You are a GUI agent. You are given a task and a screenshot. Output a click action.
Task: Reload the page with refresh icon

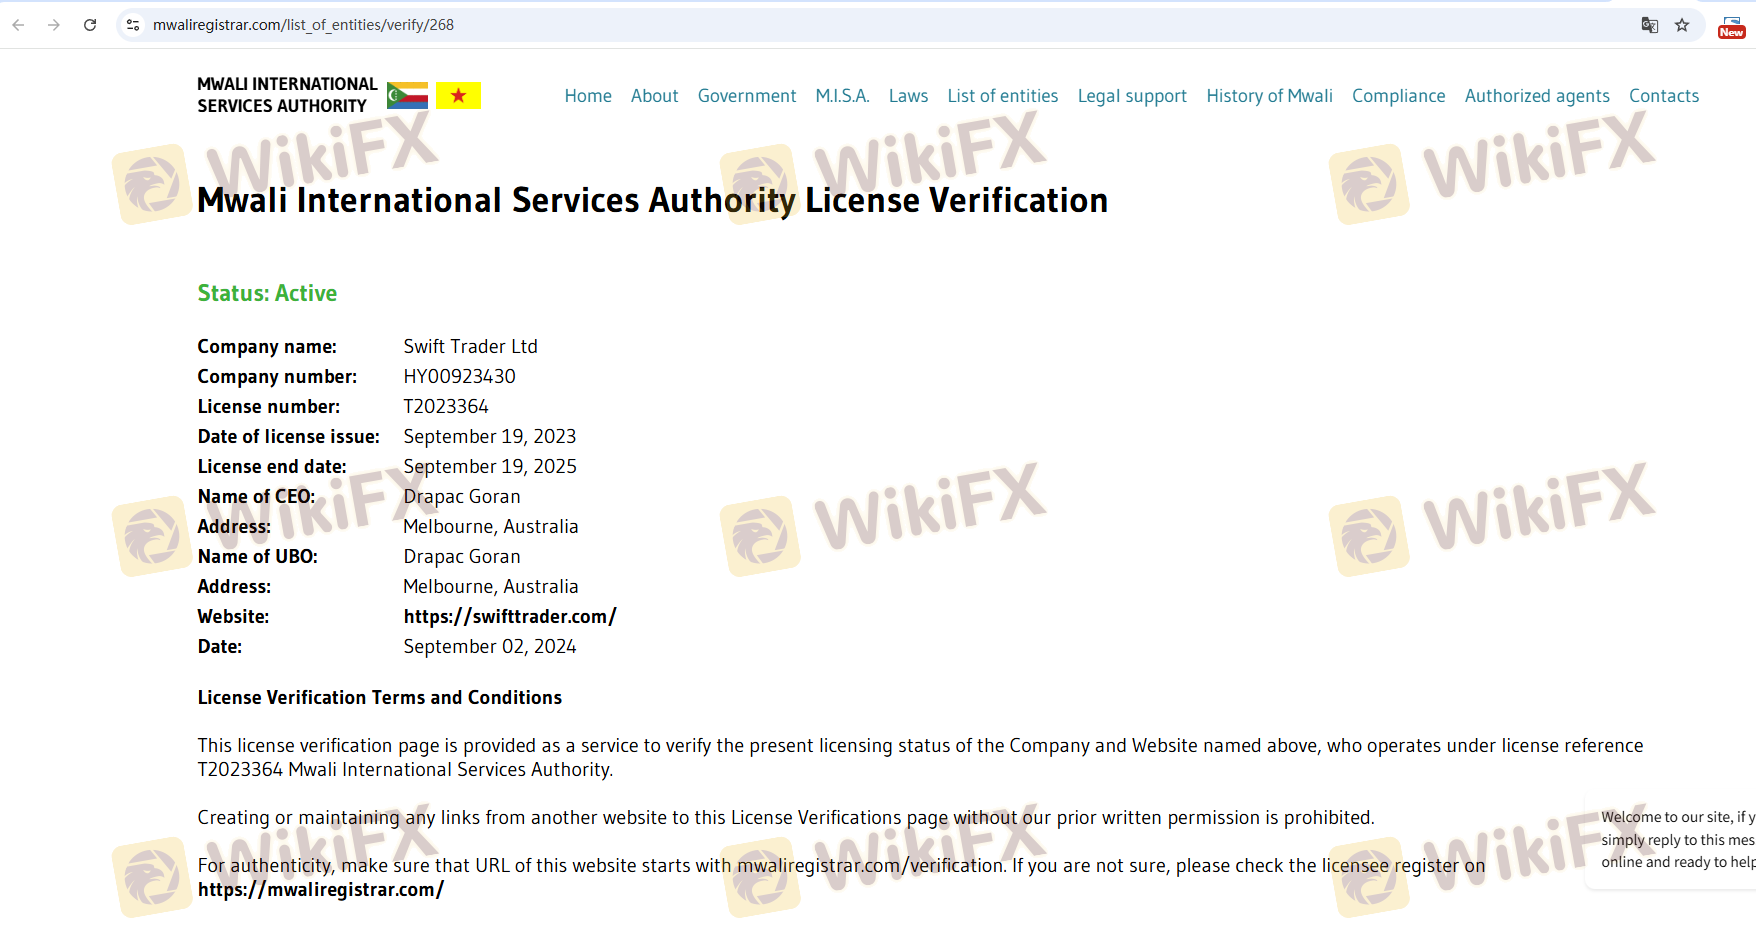pos(90,25)
